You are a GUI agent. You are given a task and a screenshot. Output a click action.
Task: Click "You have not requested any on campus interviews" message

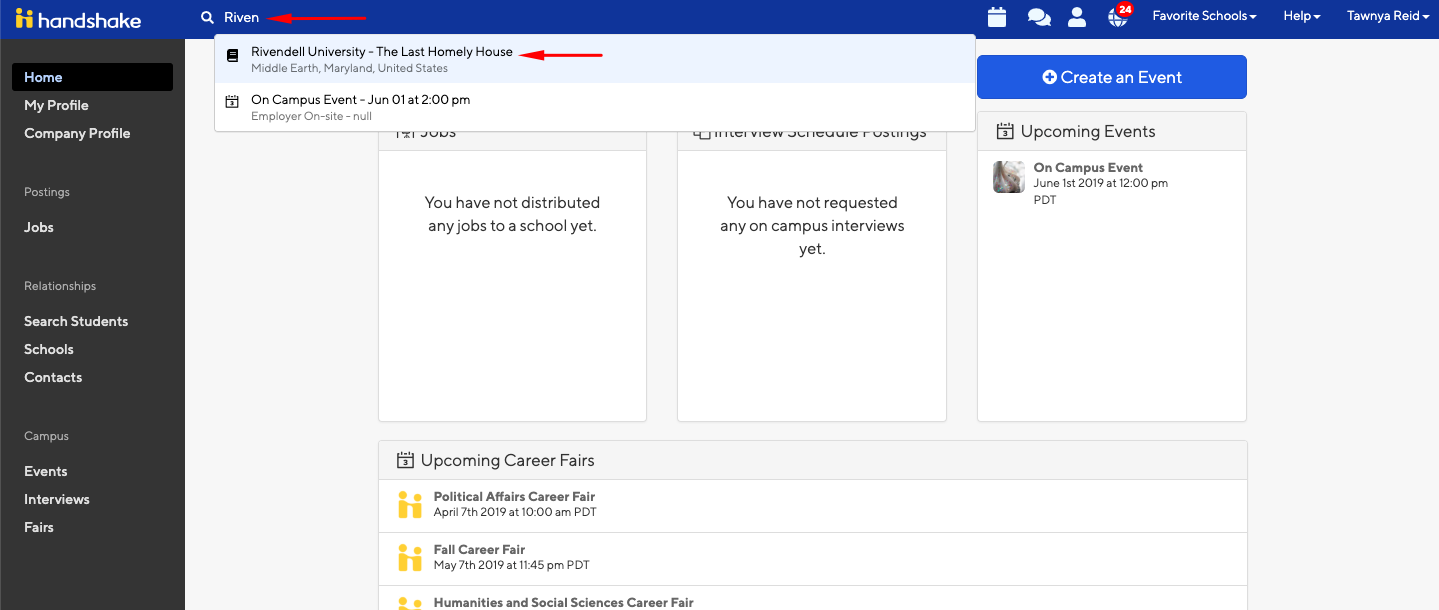tap(812, 226)
